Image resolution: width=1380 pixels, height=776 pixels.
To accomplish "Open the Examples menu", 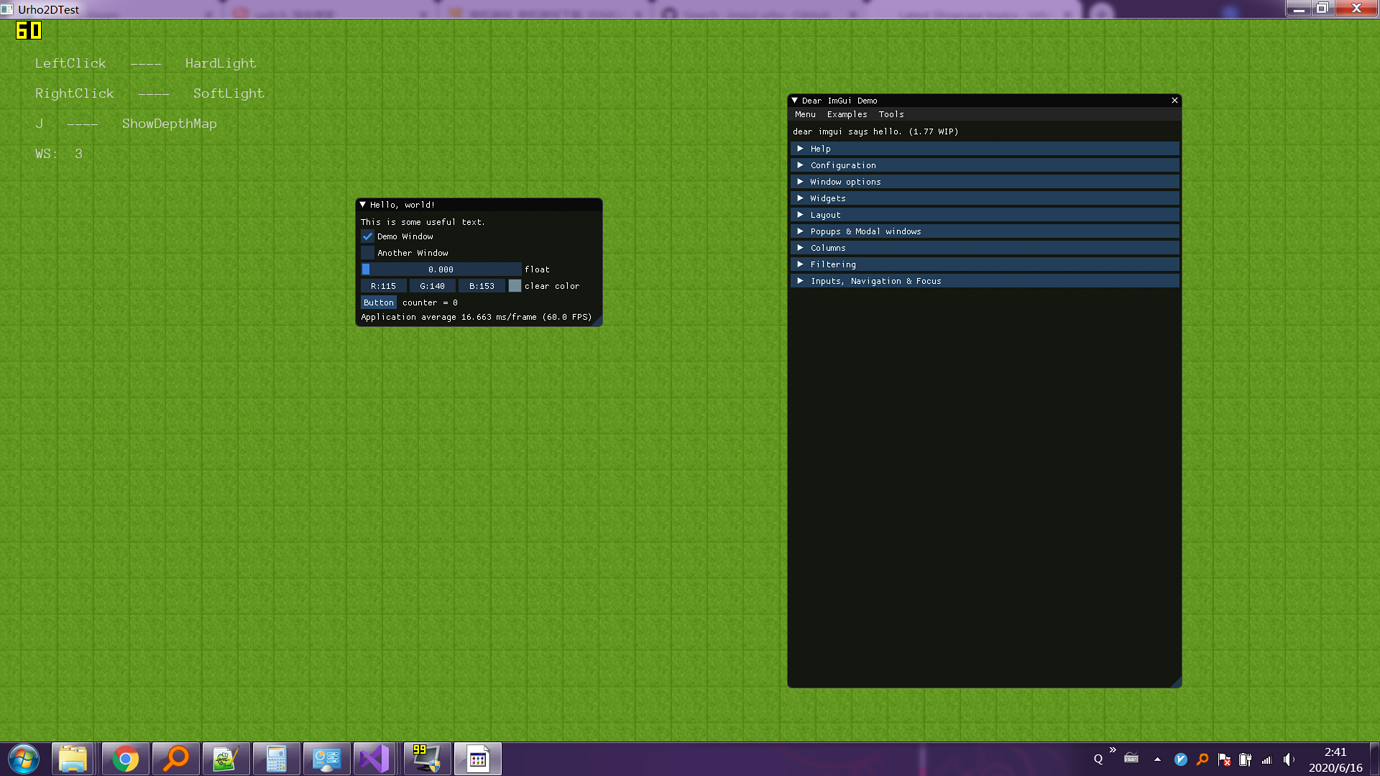I will (847, 114).
